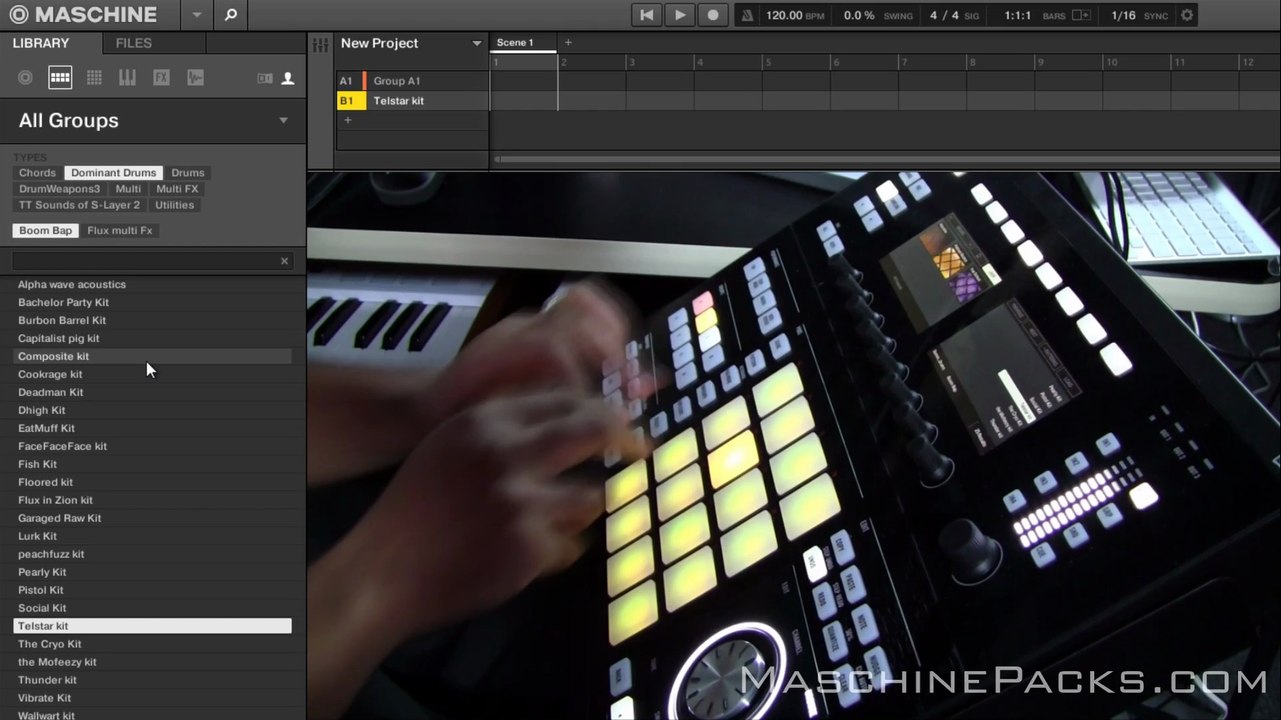The height and width of the screenshot is (720, 1281).
Task: Select the Sounds file type icon
Action: coord(94,78)
